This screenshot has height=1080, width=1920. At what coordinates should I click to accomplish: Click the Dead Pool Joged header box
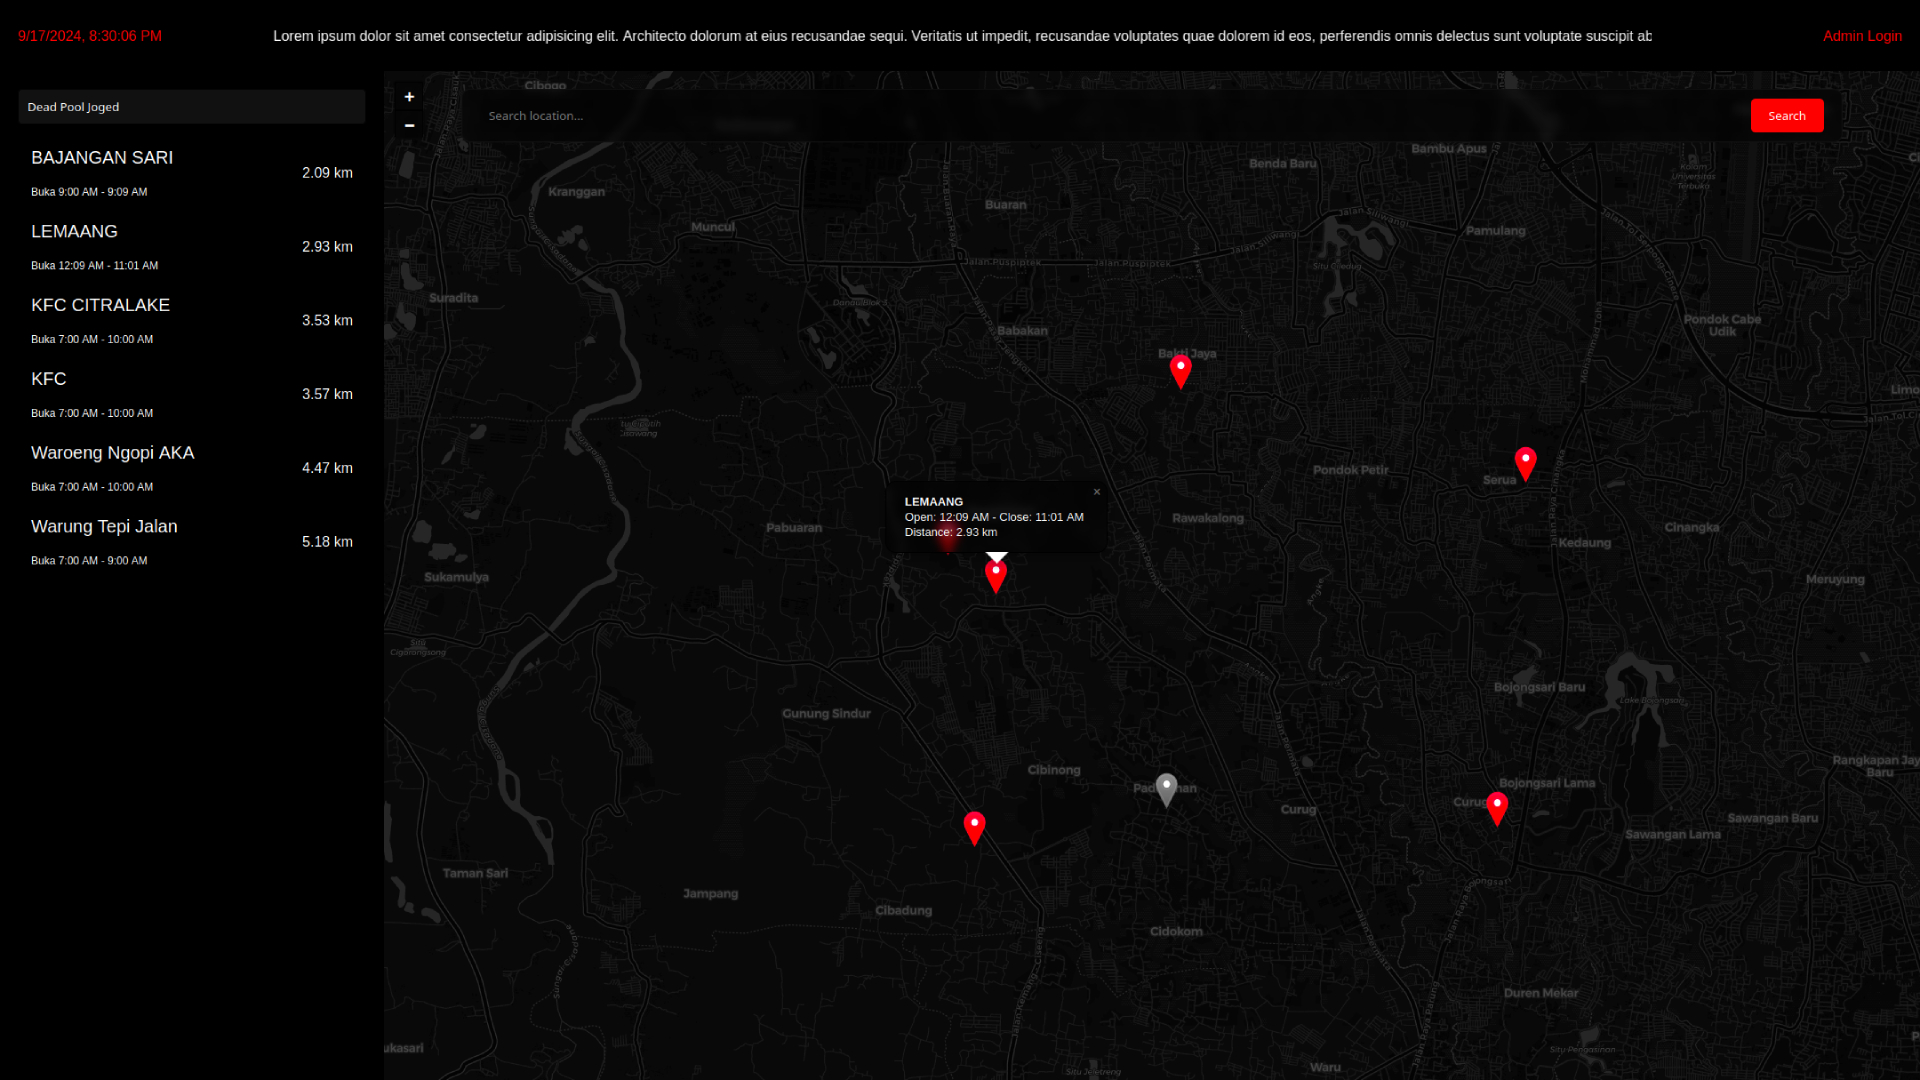190,107
